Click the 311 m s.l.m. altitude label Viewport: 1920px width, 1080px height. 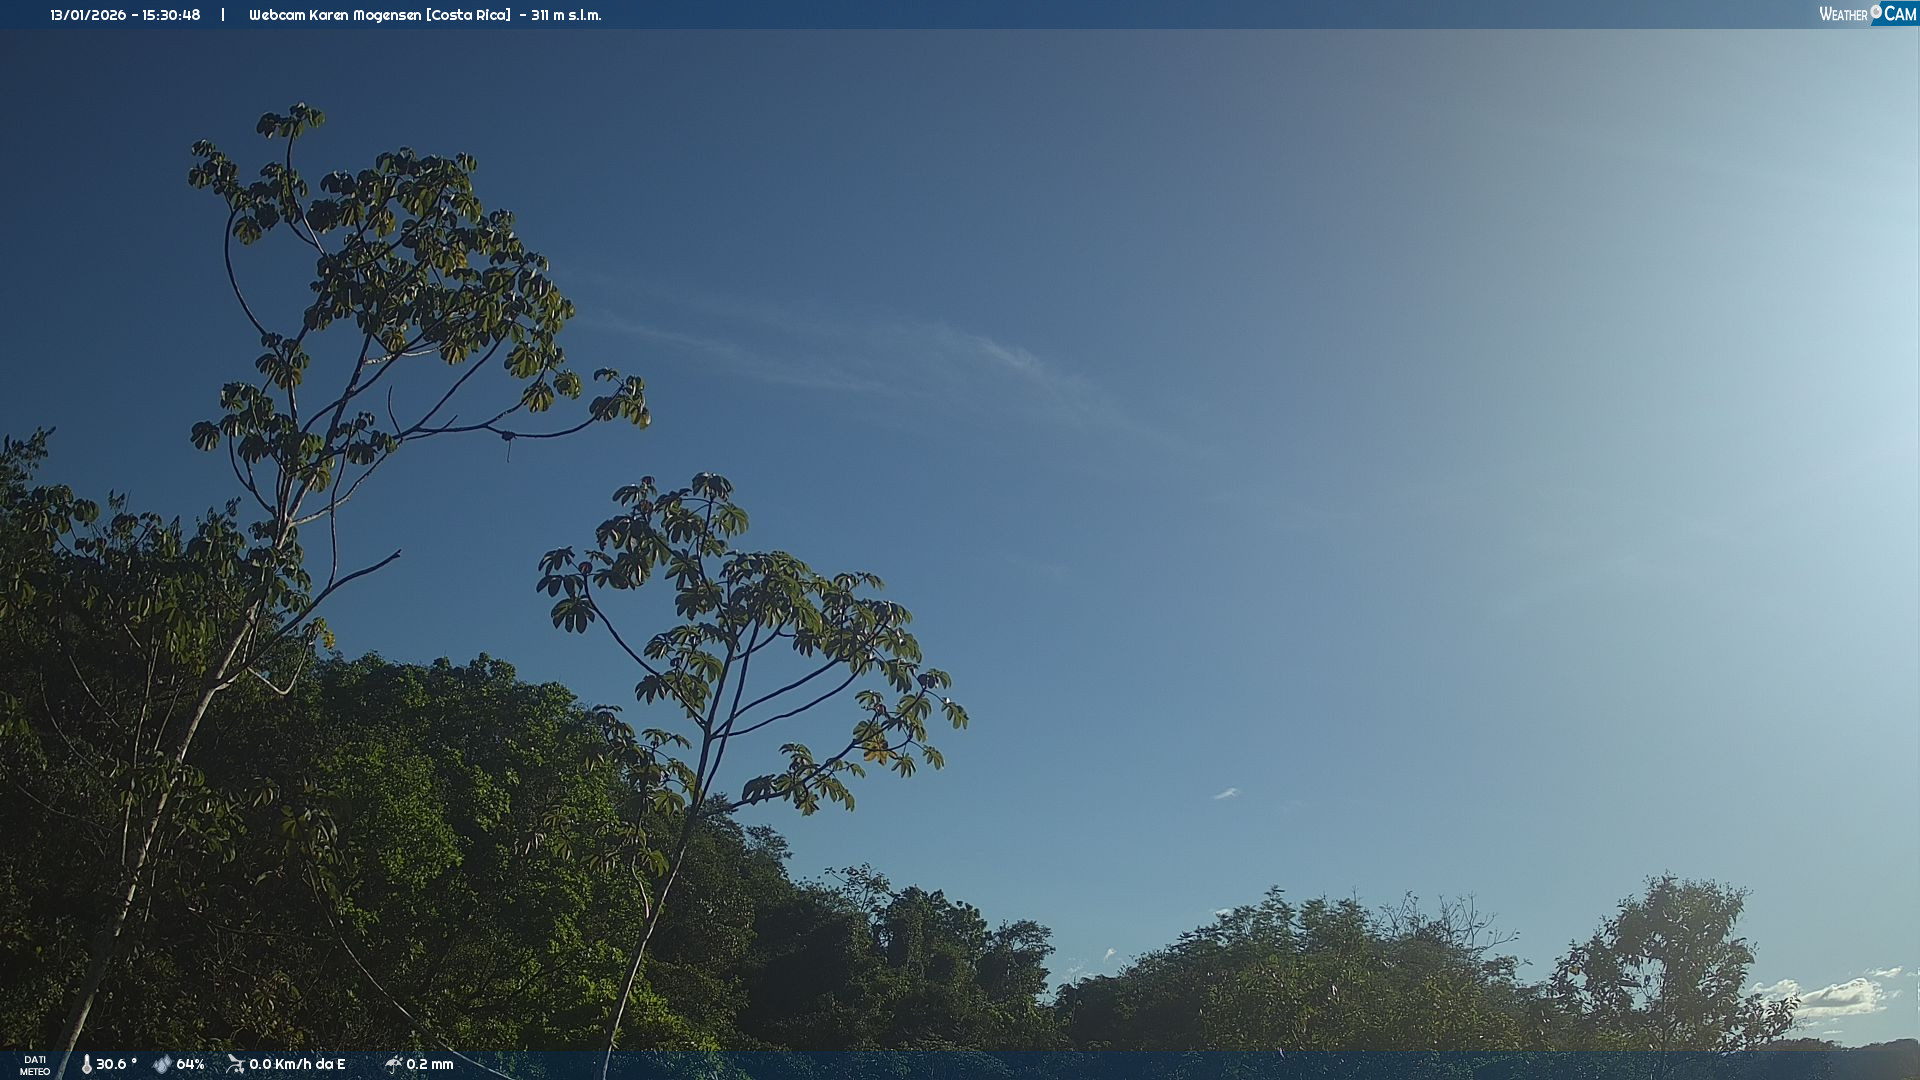566,15
